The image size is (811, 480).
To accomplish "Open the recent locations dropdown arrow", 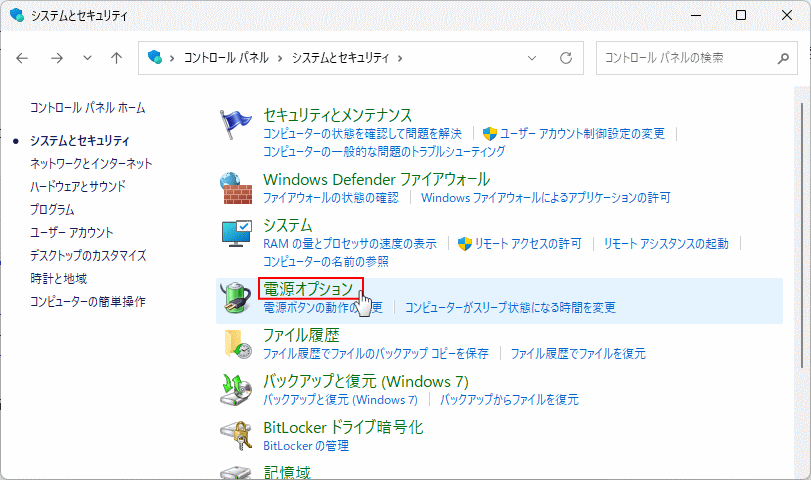I will point(87,58).
